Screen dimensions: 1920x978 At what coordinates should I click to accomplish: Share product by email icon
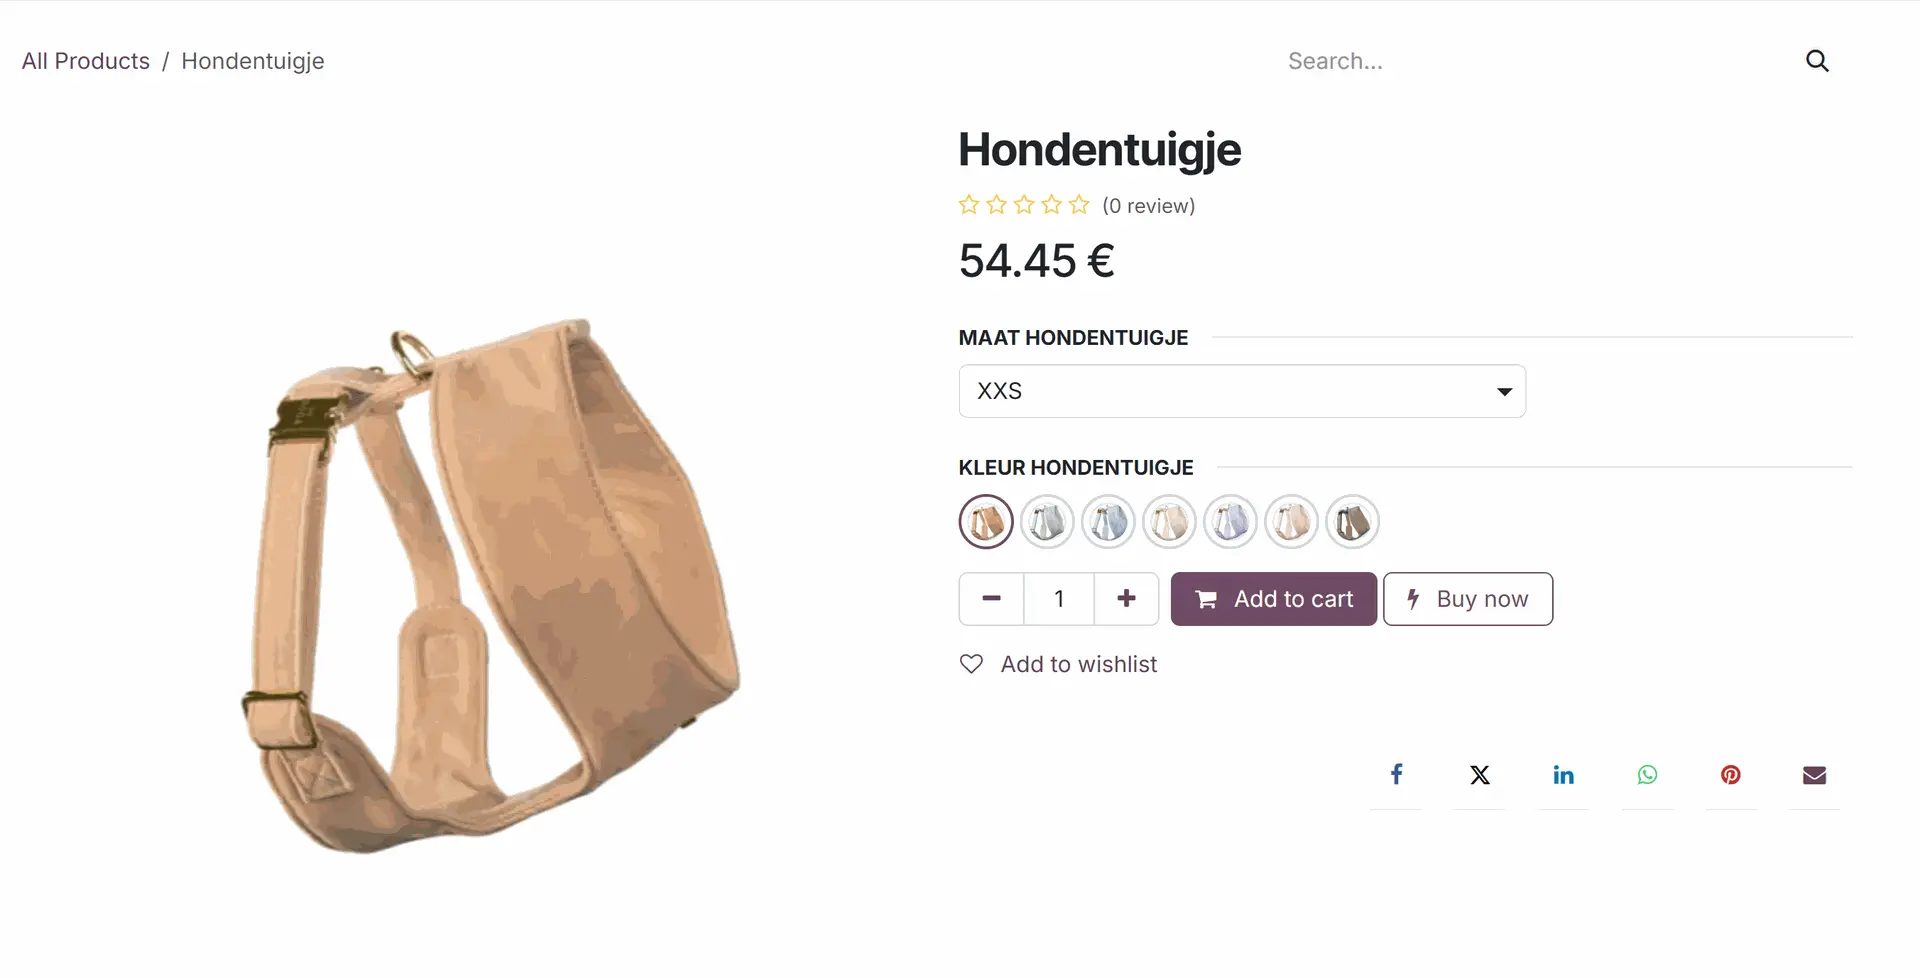pos(1814,775)
